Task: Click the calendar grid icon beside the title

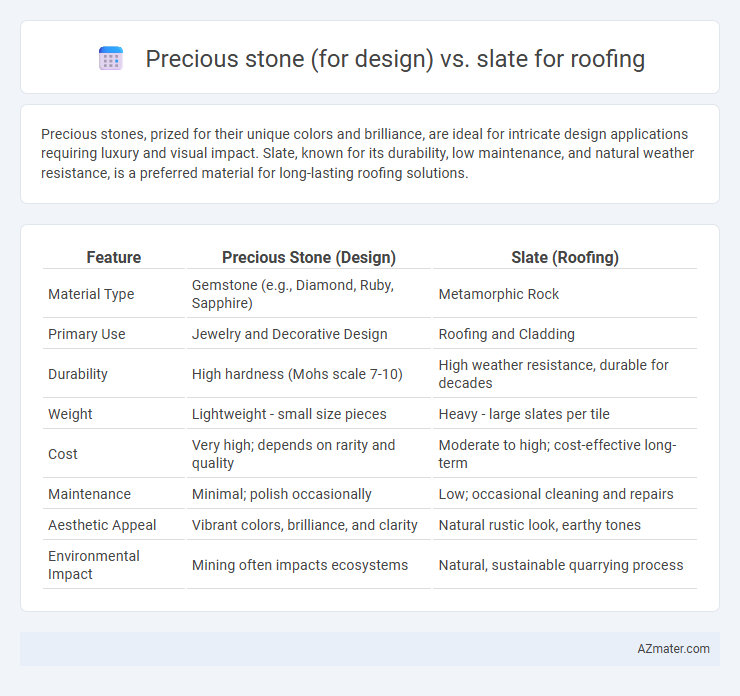Action: click(x=111, y=59)
